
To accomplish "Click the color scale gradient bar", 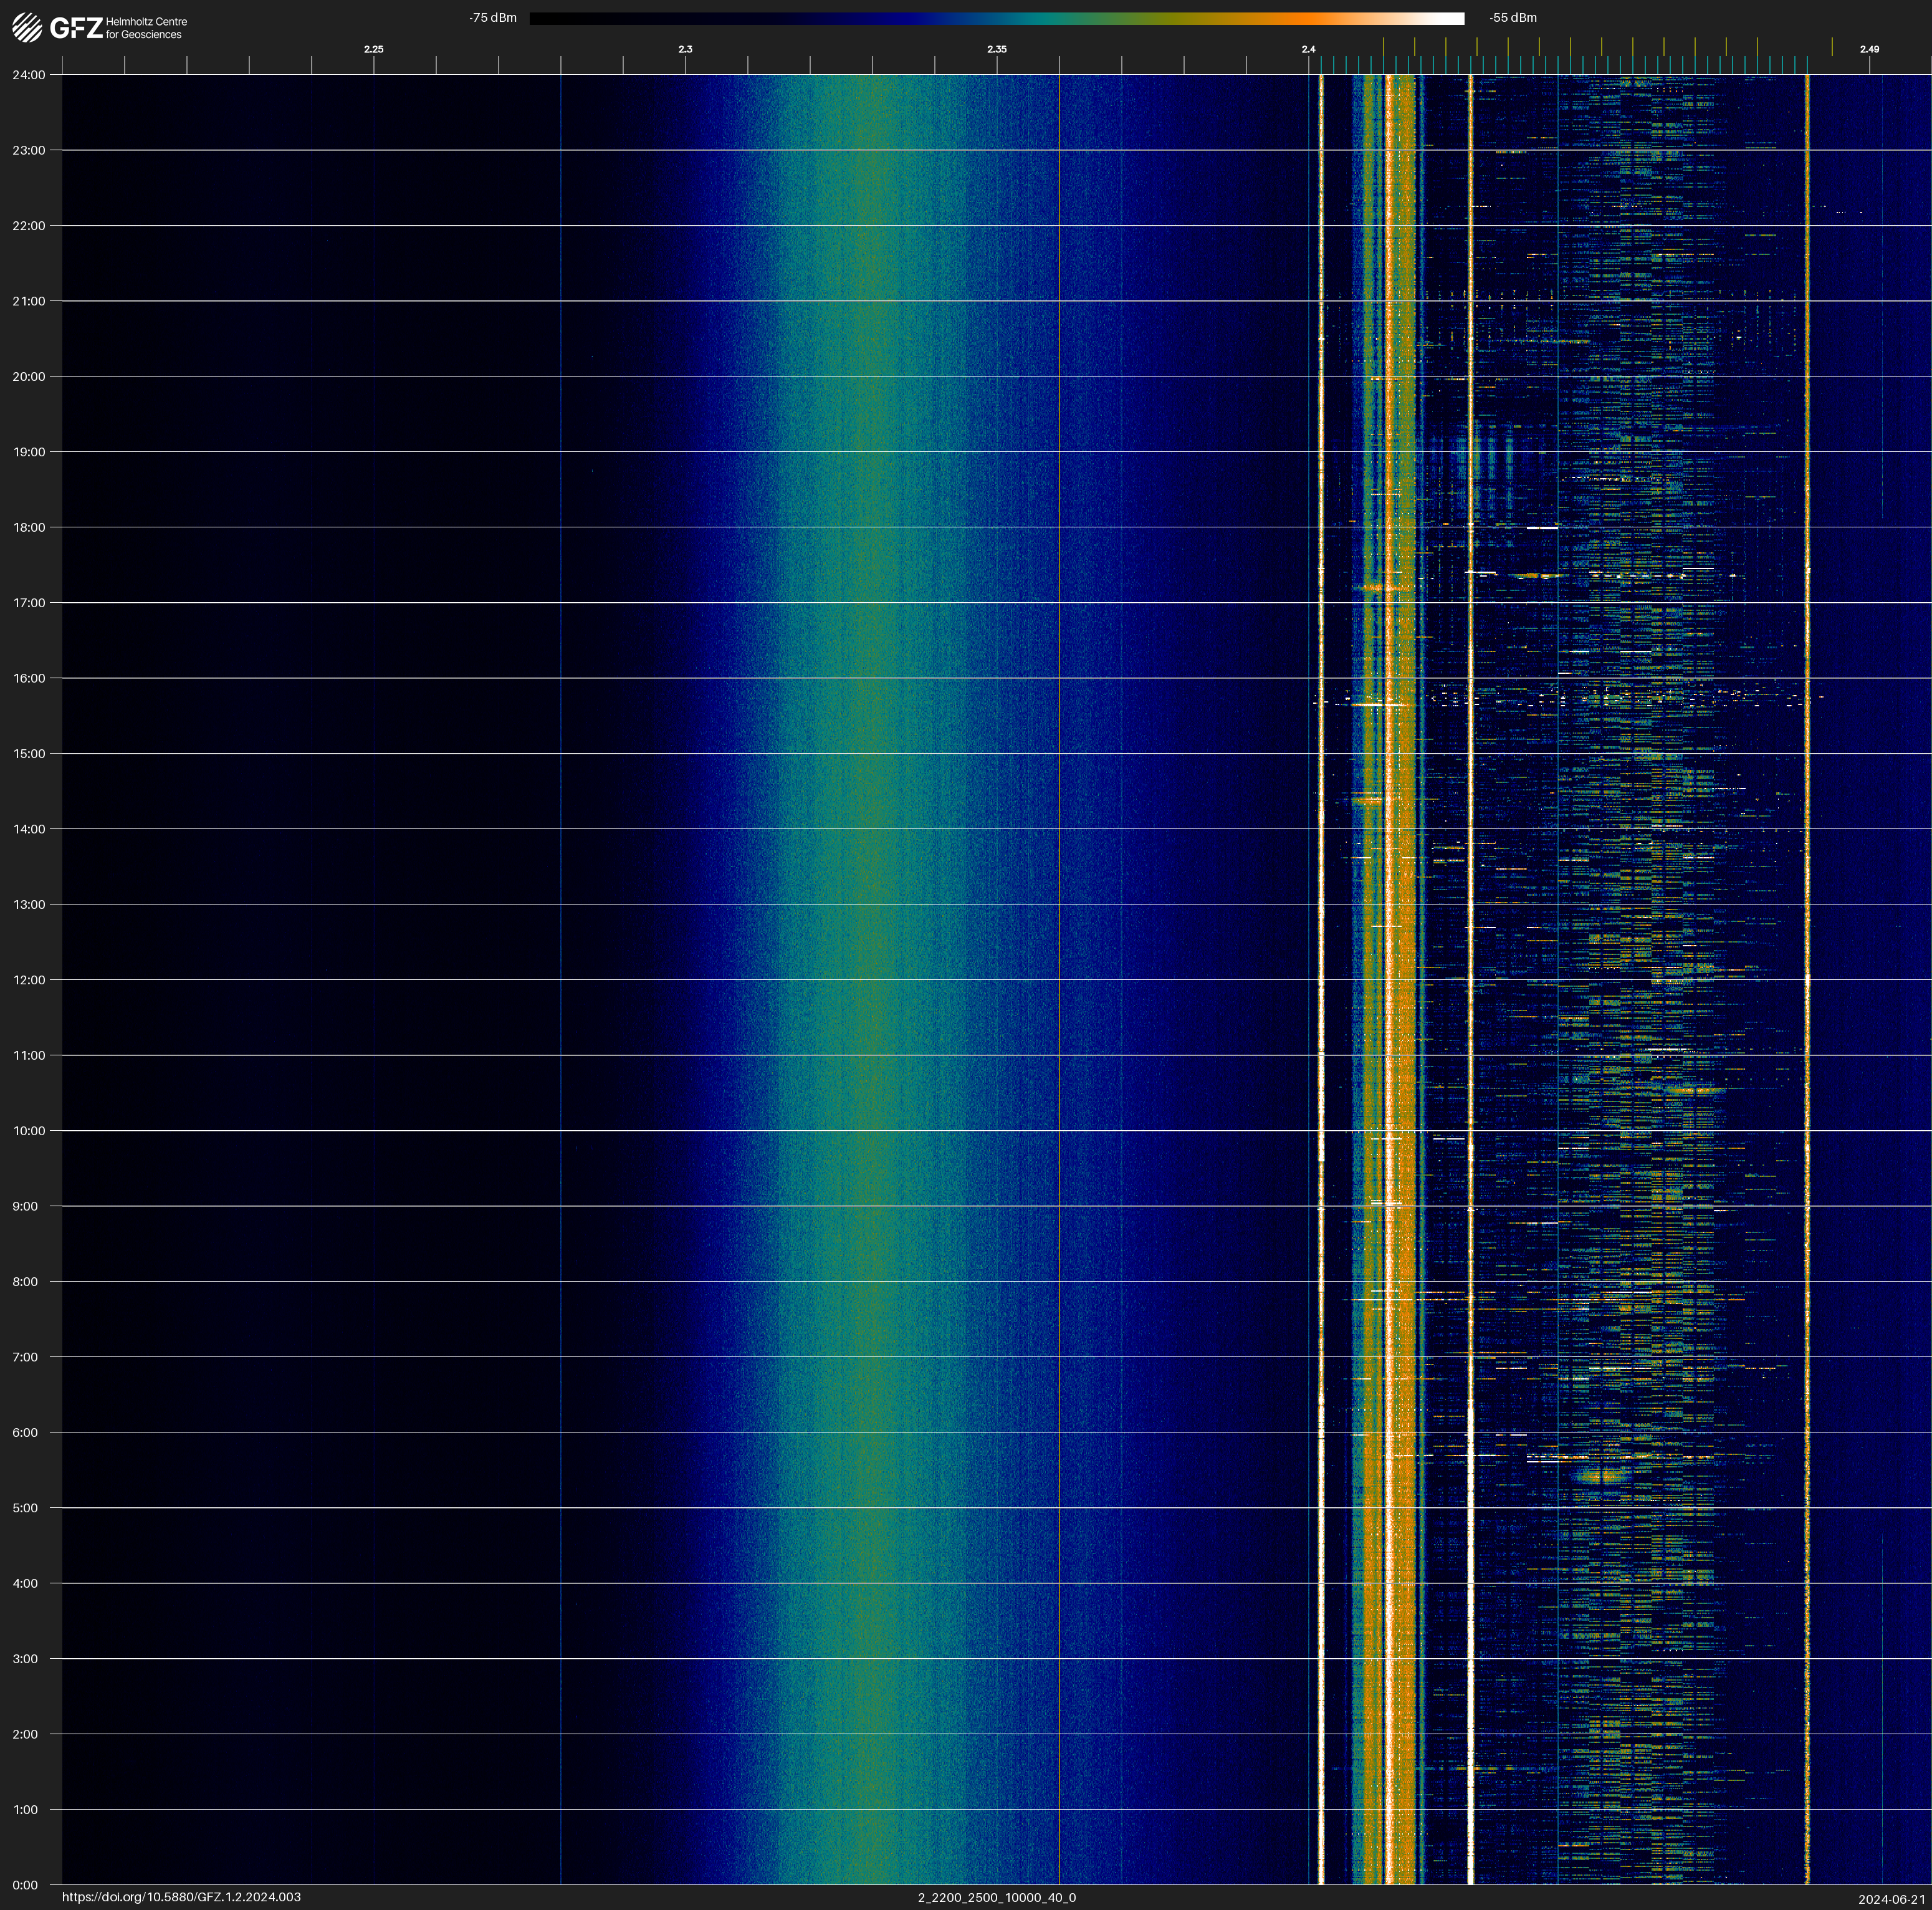I will coord(996,18).
